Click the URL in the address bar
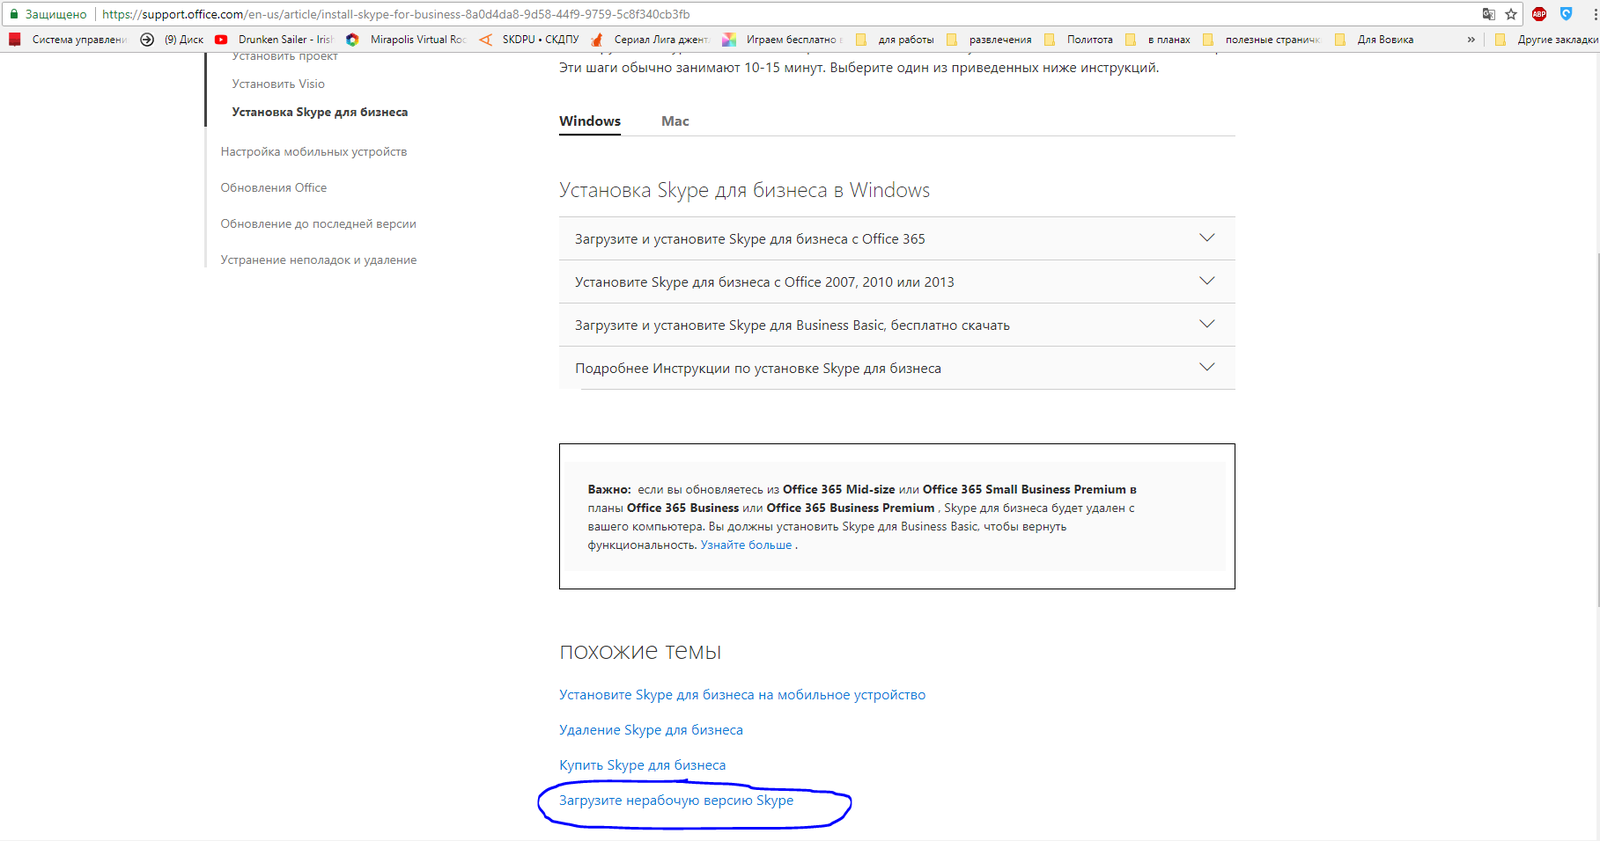This screenshot has width=1600, height=841. [x=396, y=14]
